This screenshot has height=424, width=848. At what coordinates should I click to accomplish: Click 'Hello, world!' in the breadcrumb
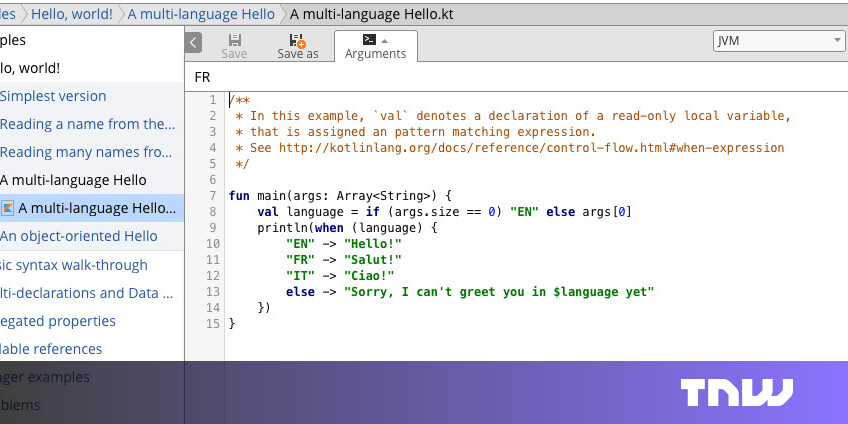pyautogui.click(x=70, y=13)
